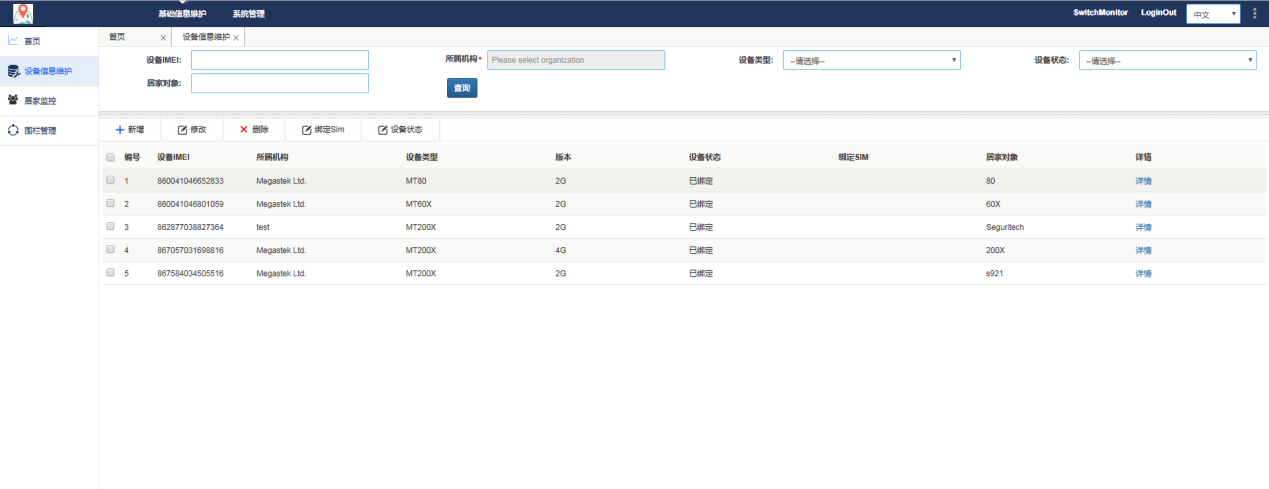Open the 首页 home chart icon in sidebar
This screenshot has width=1269, height=489.
tap(13, 41)
